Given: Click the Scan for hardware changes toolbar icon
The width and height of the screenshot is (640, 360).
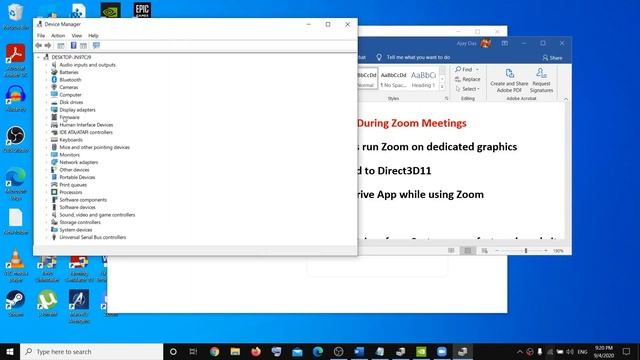Looking at the screenshot, I should pos(96,46).
